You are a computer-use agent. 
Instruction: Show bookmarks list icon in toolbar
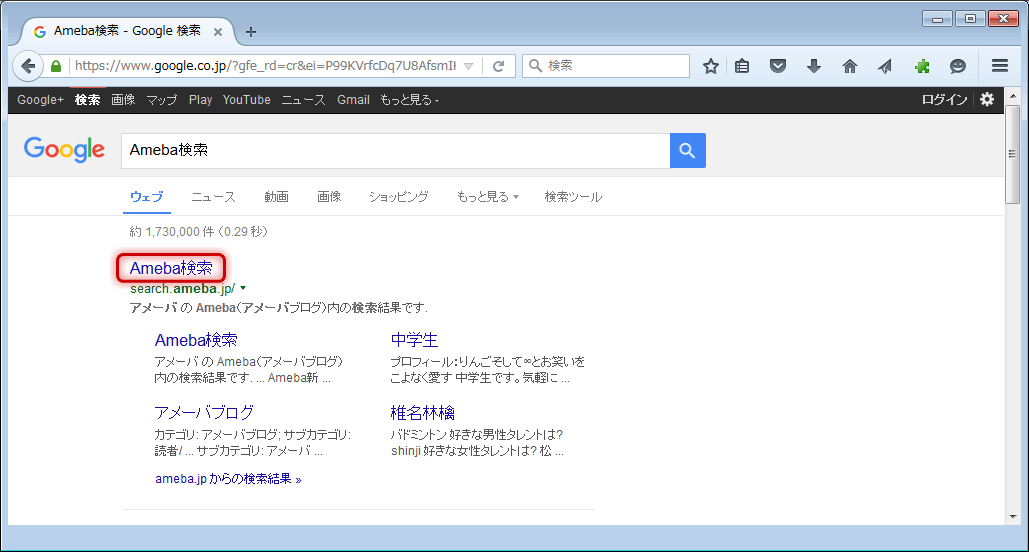click(x=742, y=66)
